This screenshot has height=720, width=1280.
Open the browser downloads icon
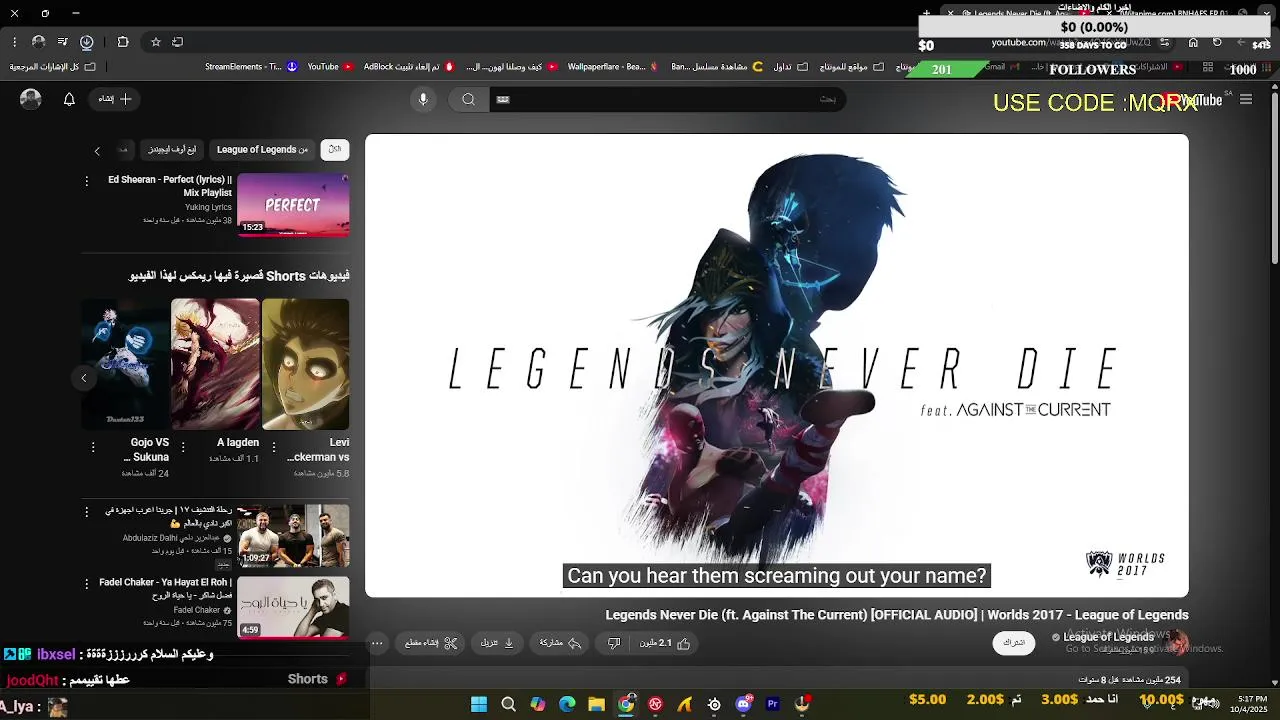pos(87,42)
